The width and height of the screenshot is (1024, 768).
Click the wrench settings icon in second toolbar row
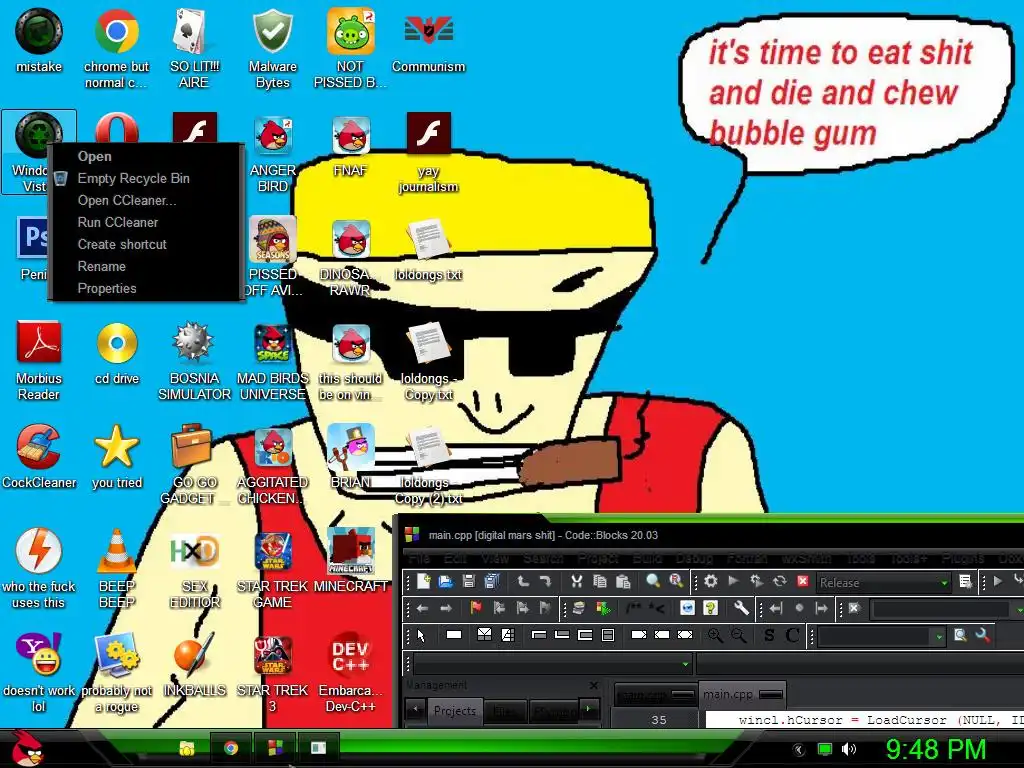coord(741,609)
